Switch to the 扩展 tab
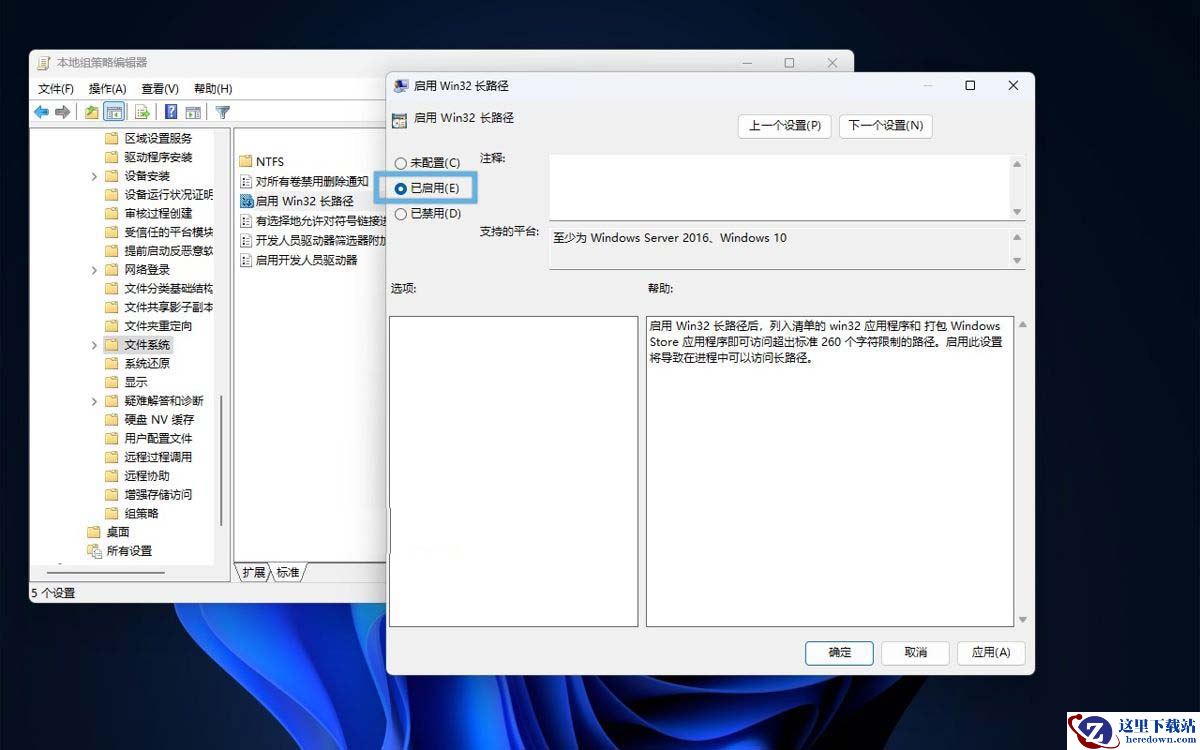This screenshot has height=750, width=1200. tap(254, 573)
